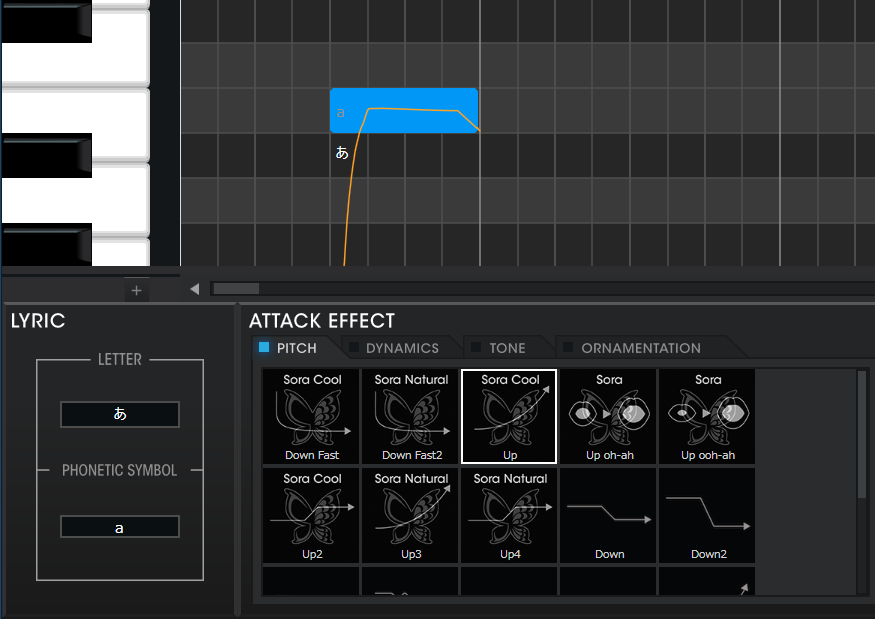Pick the Sora Up ooh-ah effect

[x=707, y=416]
